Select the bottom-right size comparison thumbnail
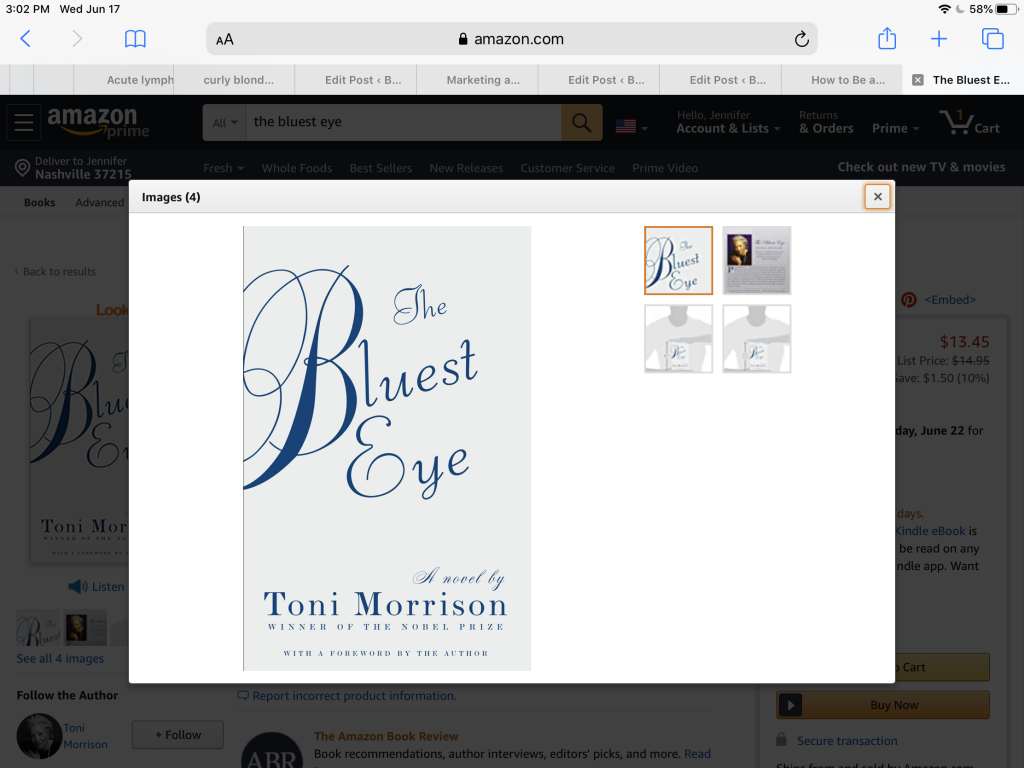The image size is (1024, 768). click(756, 339)
